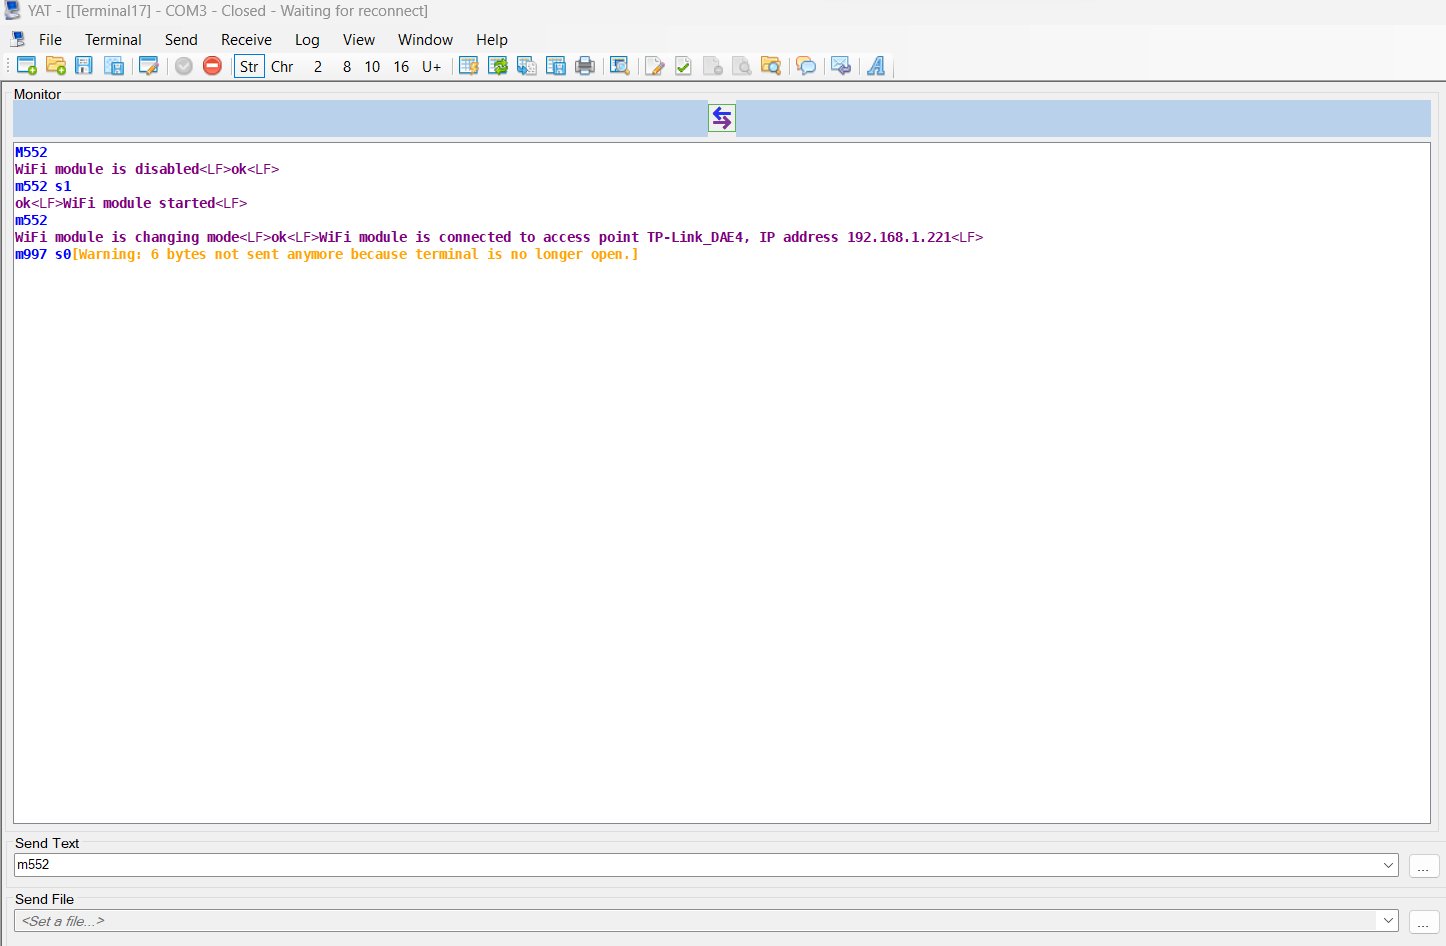Open the Terminal Settings edit icon
The width and height of the screenshot is (1446, 946).
point(149,66)
